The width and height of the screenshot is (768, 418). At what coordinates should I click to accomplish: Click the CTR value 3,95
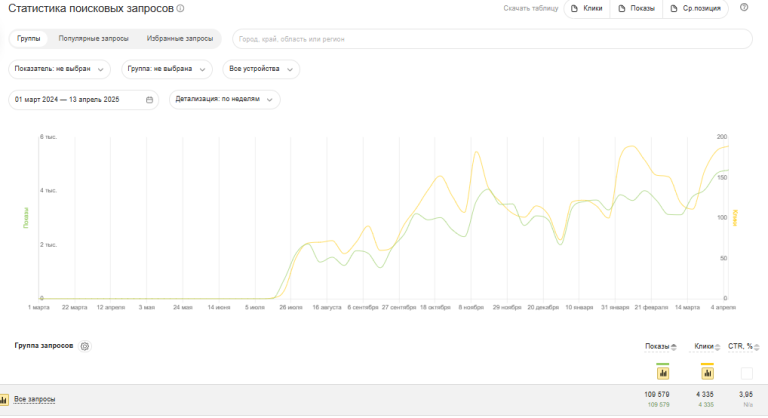[x=746, y=394]
